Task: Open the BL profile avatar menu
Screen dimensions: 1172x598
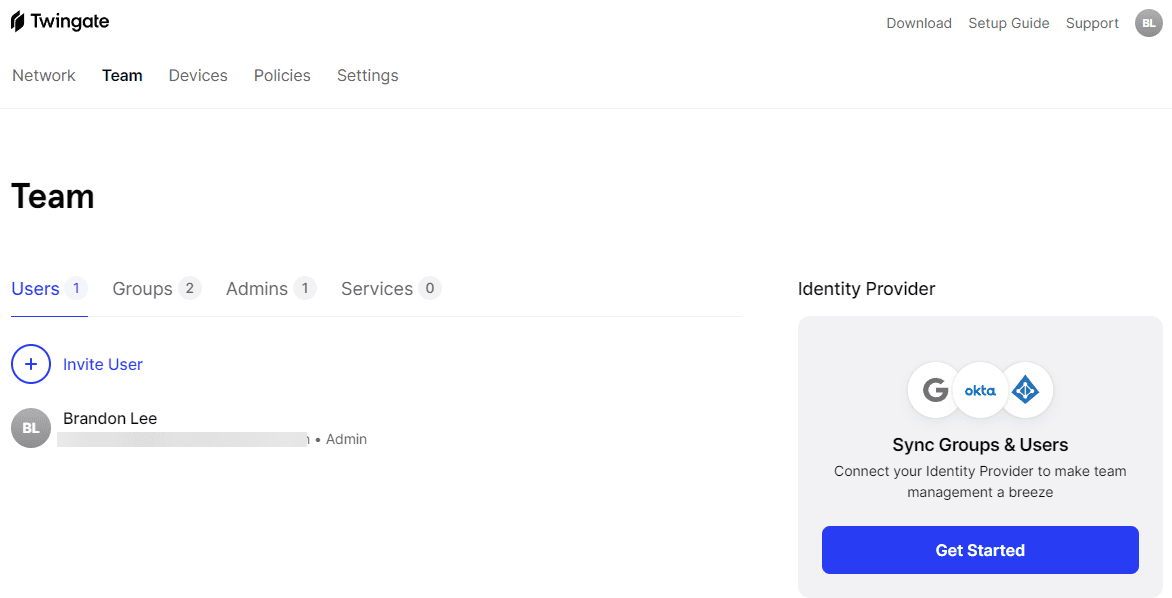Action: point(1149,23)
